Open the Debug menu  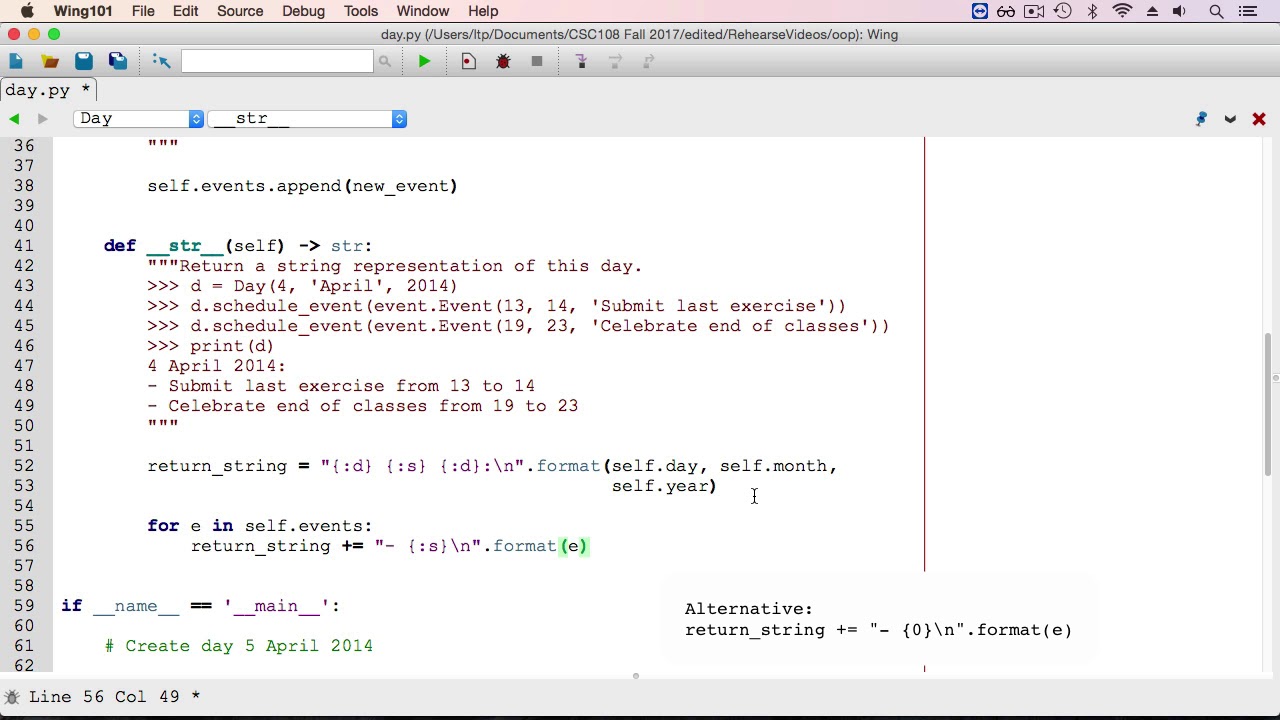(x=303, y=11)
